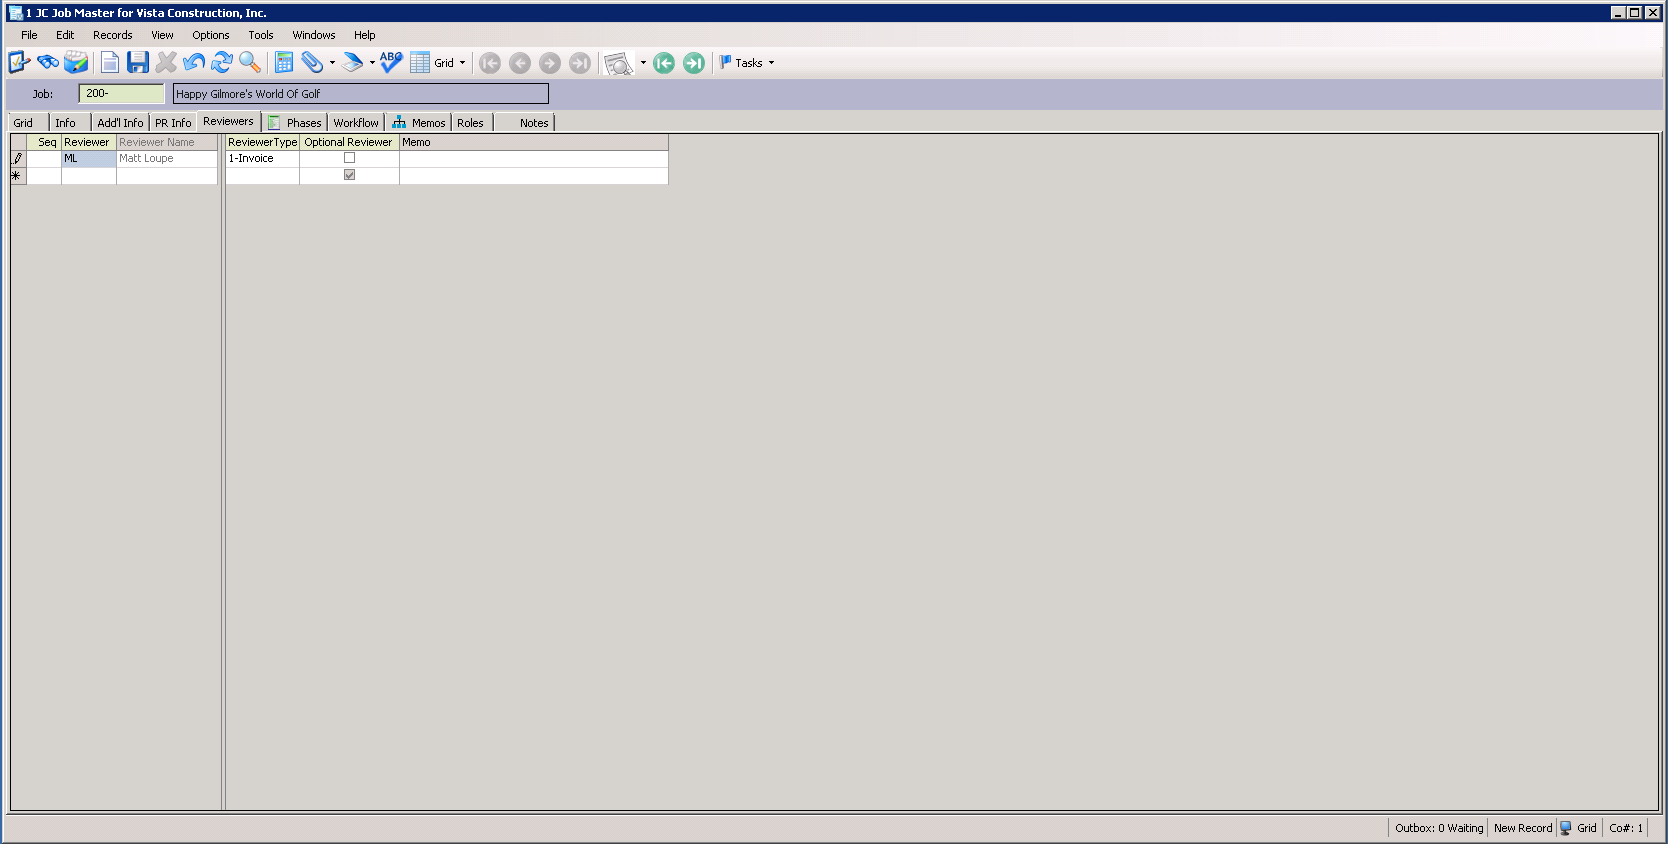The width and height of the screenshot is (1668, 844).
Task: Click the Memo column header
Action: (x=534, y=142)
